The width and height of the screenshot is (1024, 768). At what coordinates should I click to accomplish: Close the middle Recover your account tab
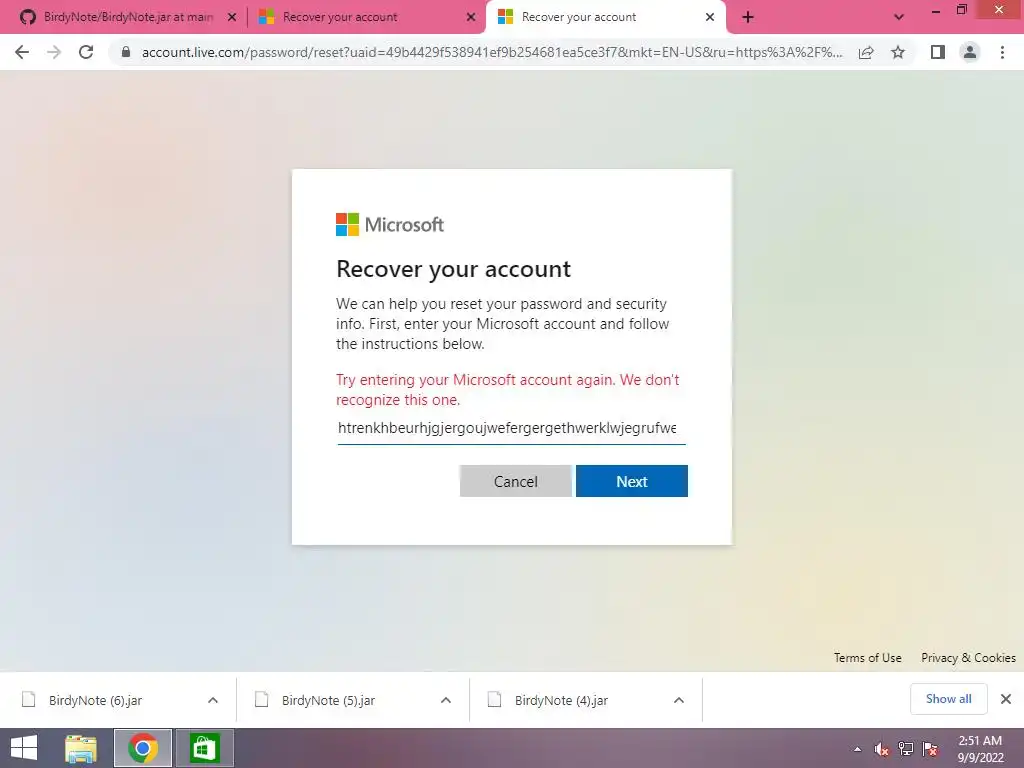pyautogui.click(x=471, y=17)
